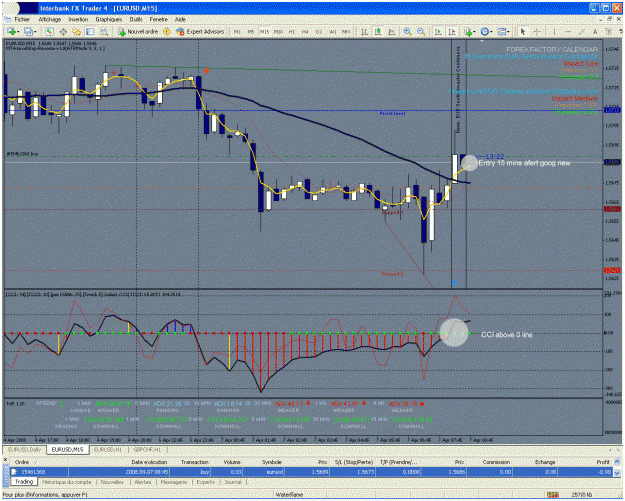Open the Graphiques menu

tap(108, 19)
